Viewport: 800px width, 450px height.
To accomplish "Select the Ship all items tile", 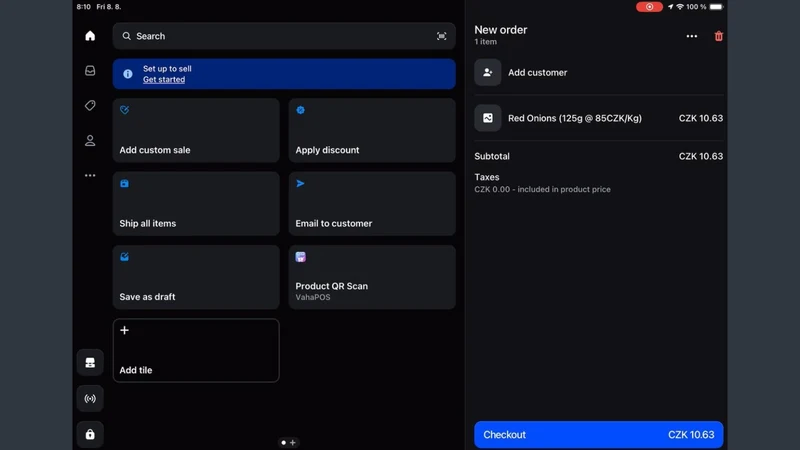I will pos(196,204).
